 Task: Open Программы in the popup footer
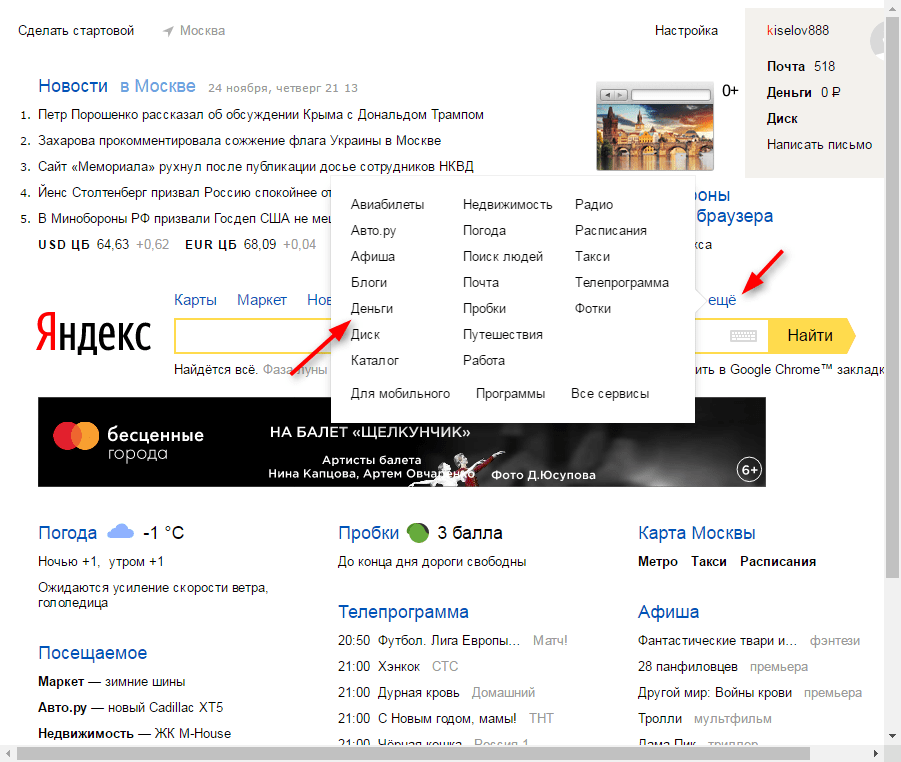coord(510,394)
